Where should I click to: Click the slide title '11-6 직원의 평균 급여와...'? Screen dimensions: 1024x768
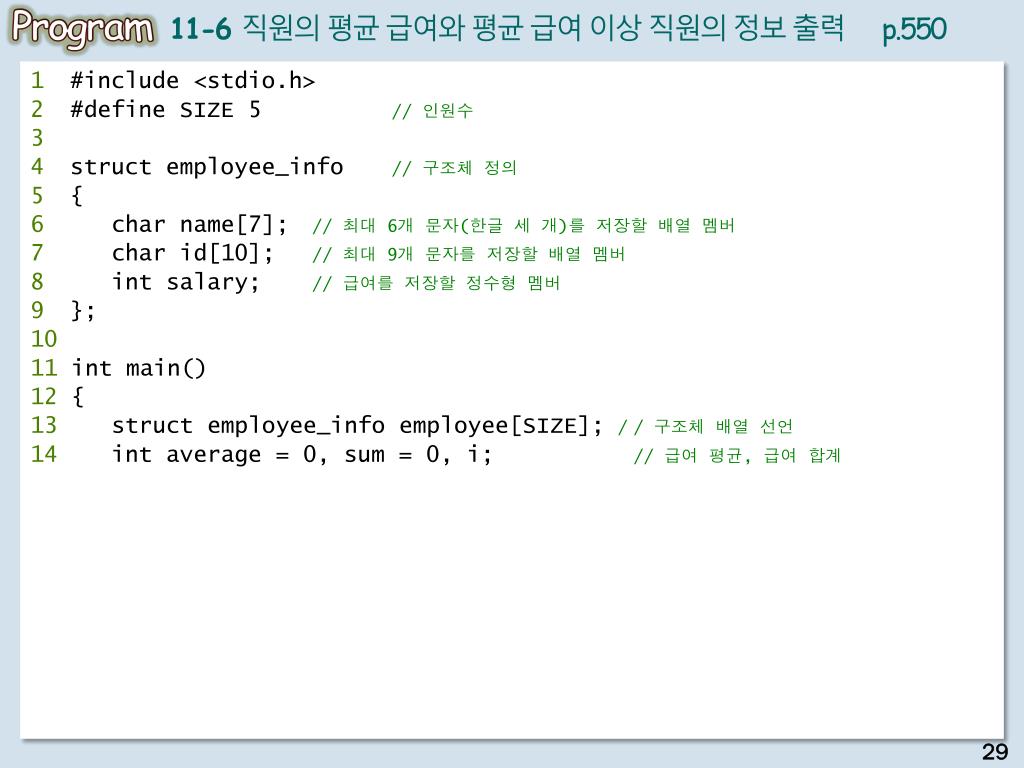(x=507, y=28)
